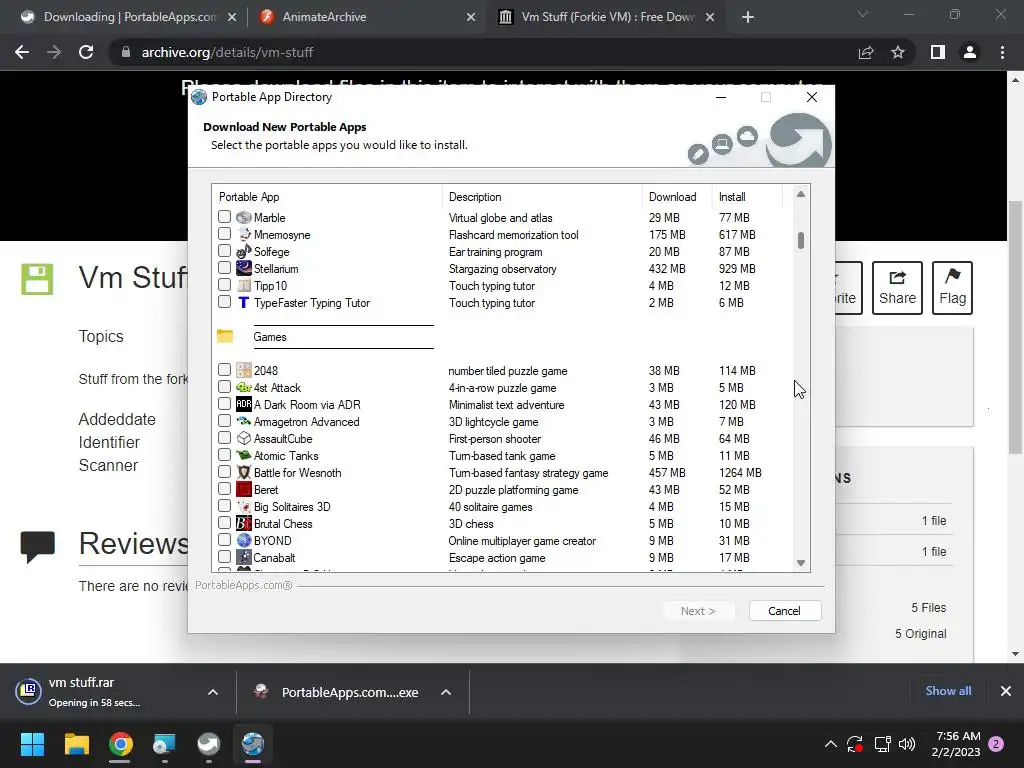Check the Battle for Wesnoth checkbox
1024x768 pixels.
click(225, 471)
